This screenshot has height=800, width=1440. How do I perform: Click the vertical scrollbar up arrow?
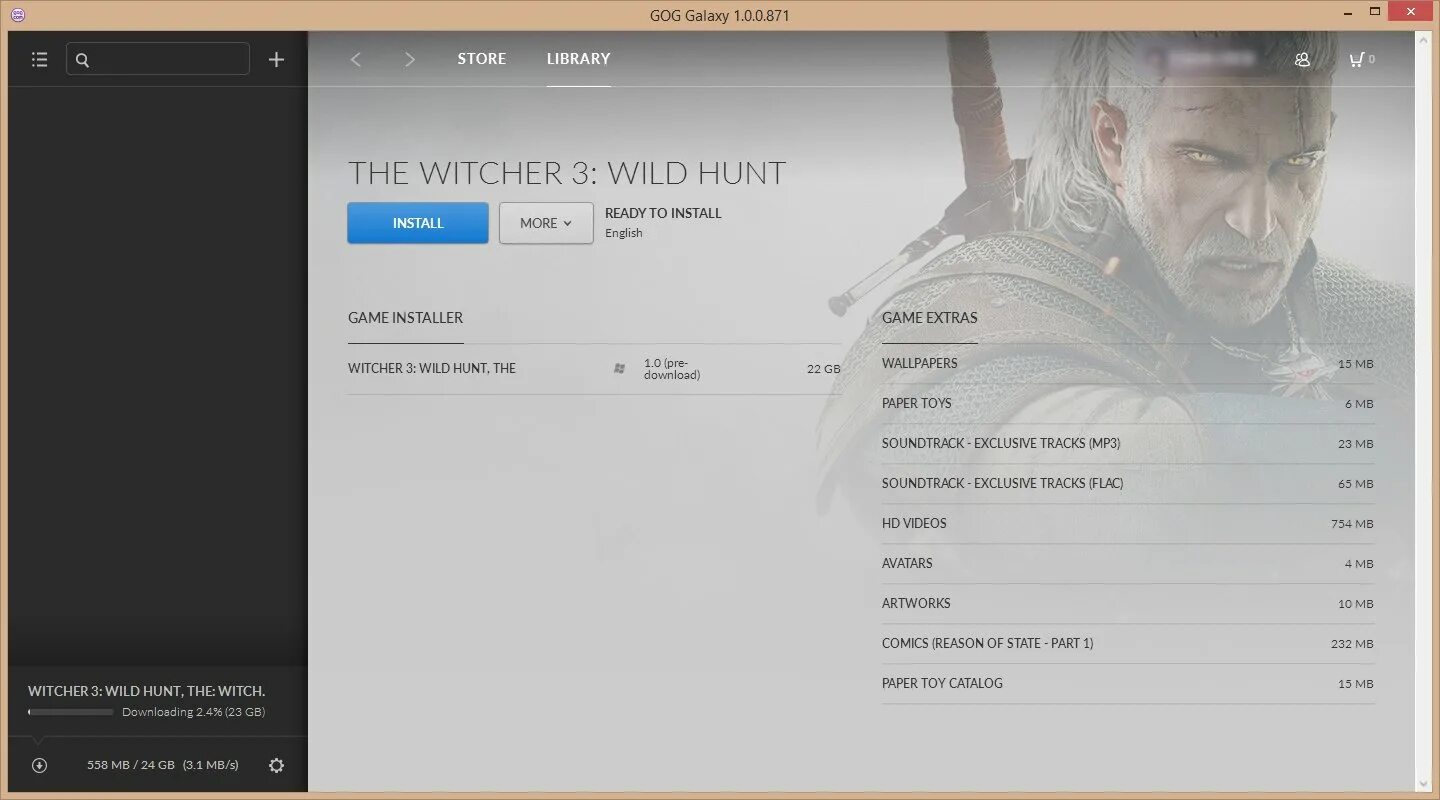click(x=1423, y=38)
